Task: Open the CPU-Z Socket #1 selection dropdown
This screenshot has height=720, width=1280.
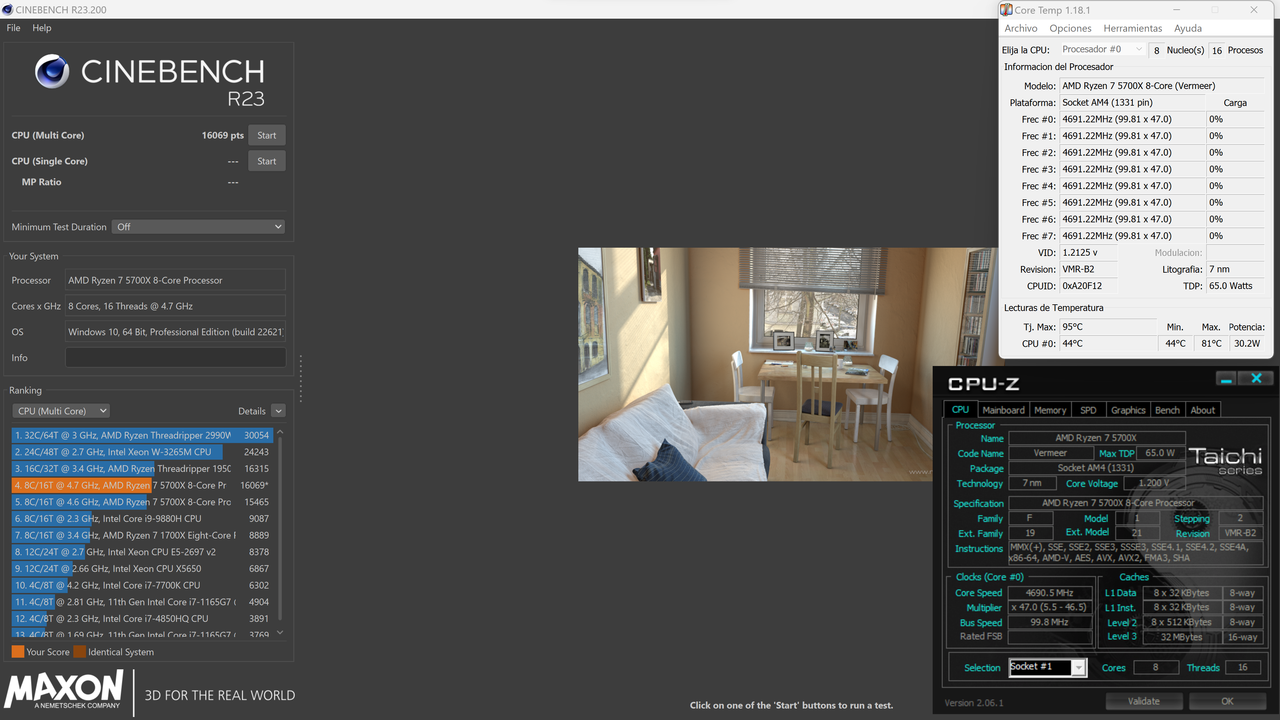Action: tap(1047, 667)
